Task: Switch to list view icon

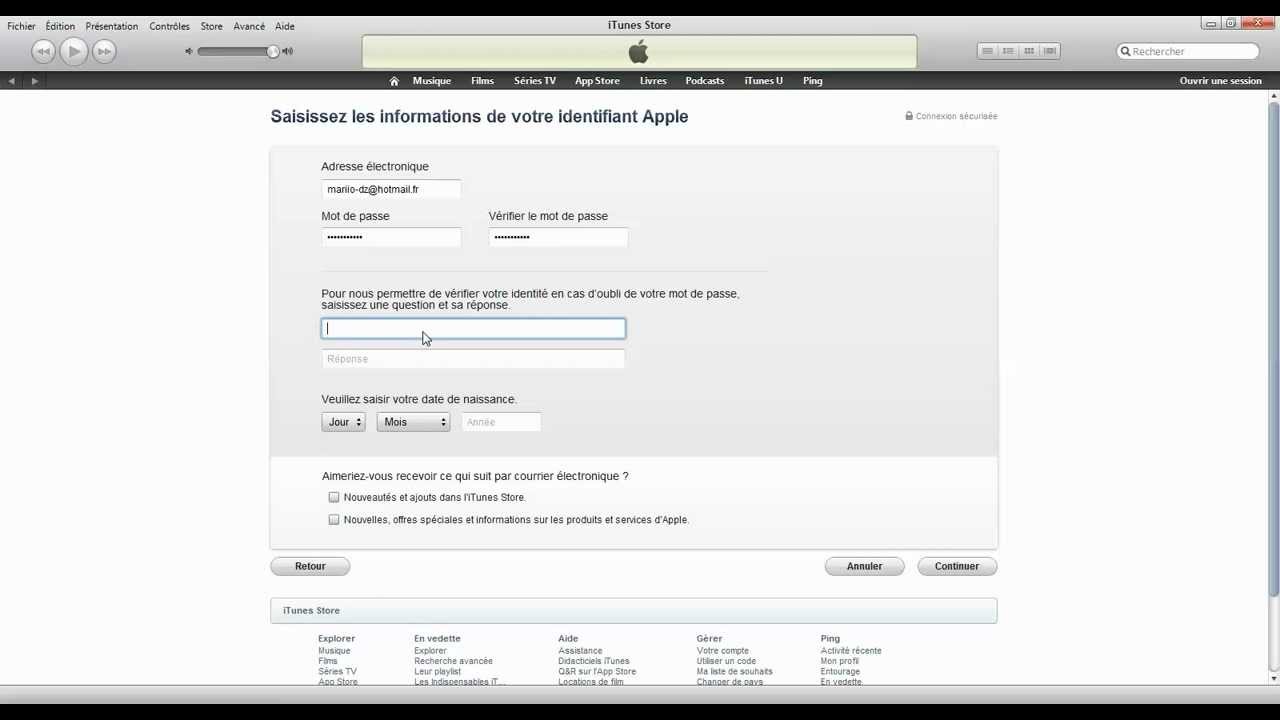Action: (987, 51)
